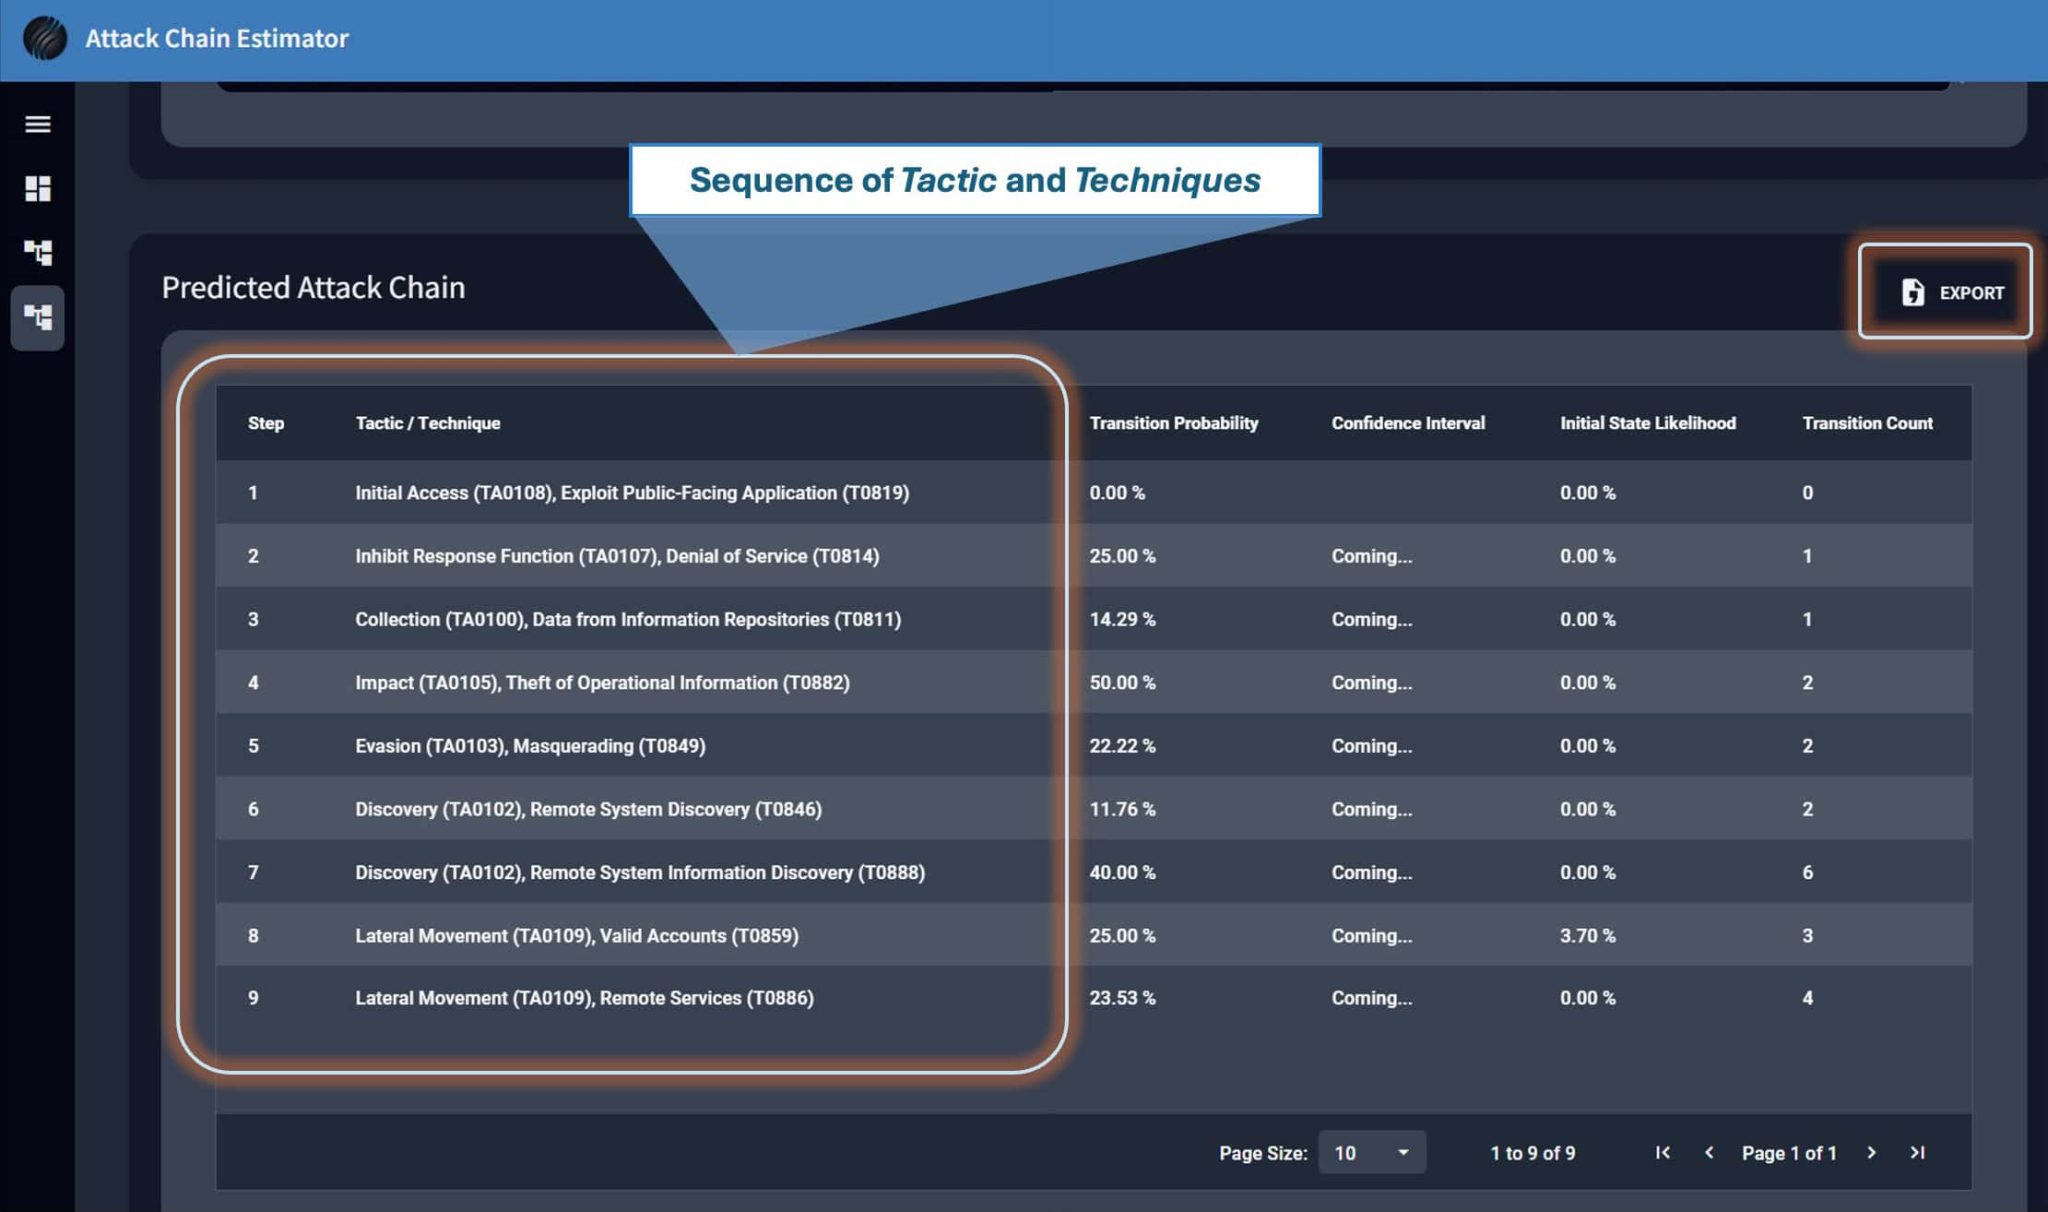Select the Collection (TA0100) row

coord(1093,619)
